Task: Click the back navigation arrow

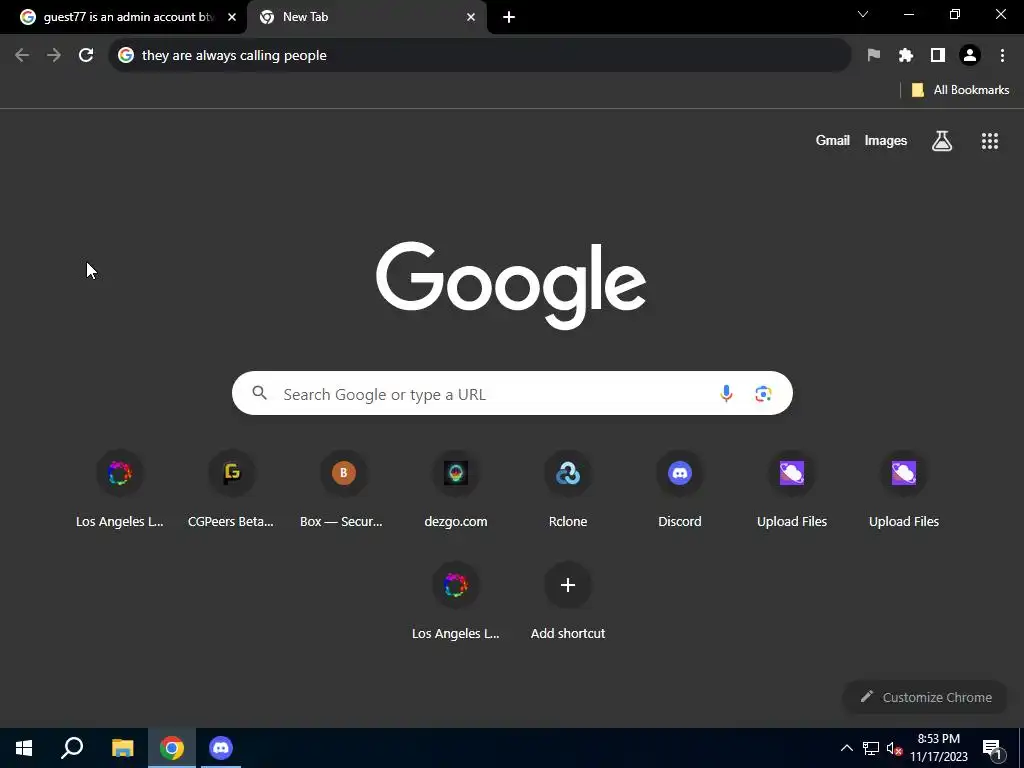Action: 22,56
